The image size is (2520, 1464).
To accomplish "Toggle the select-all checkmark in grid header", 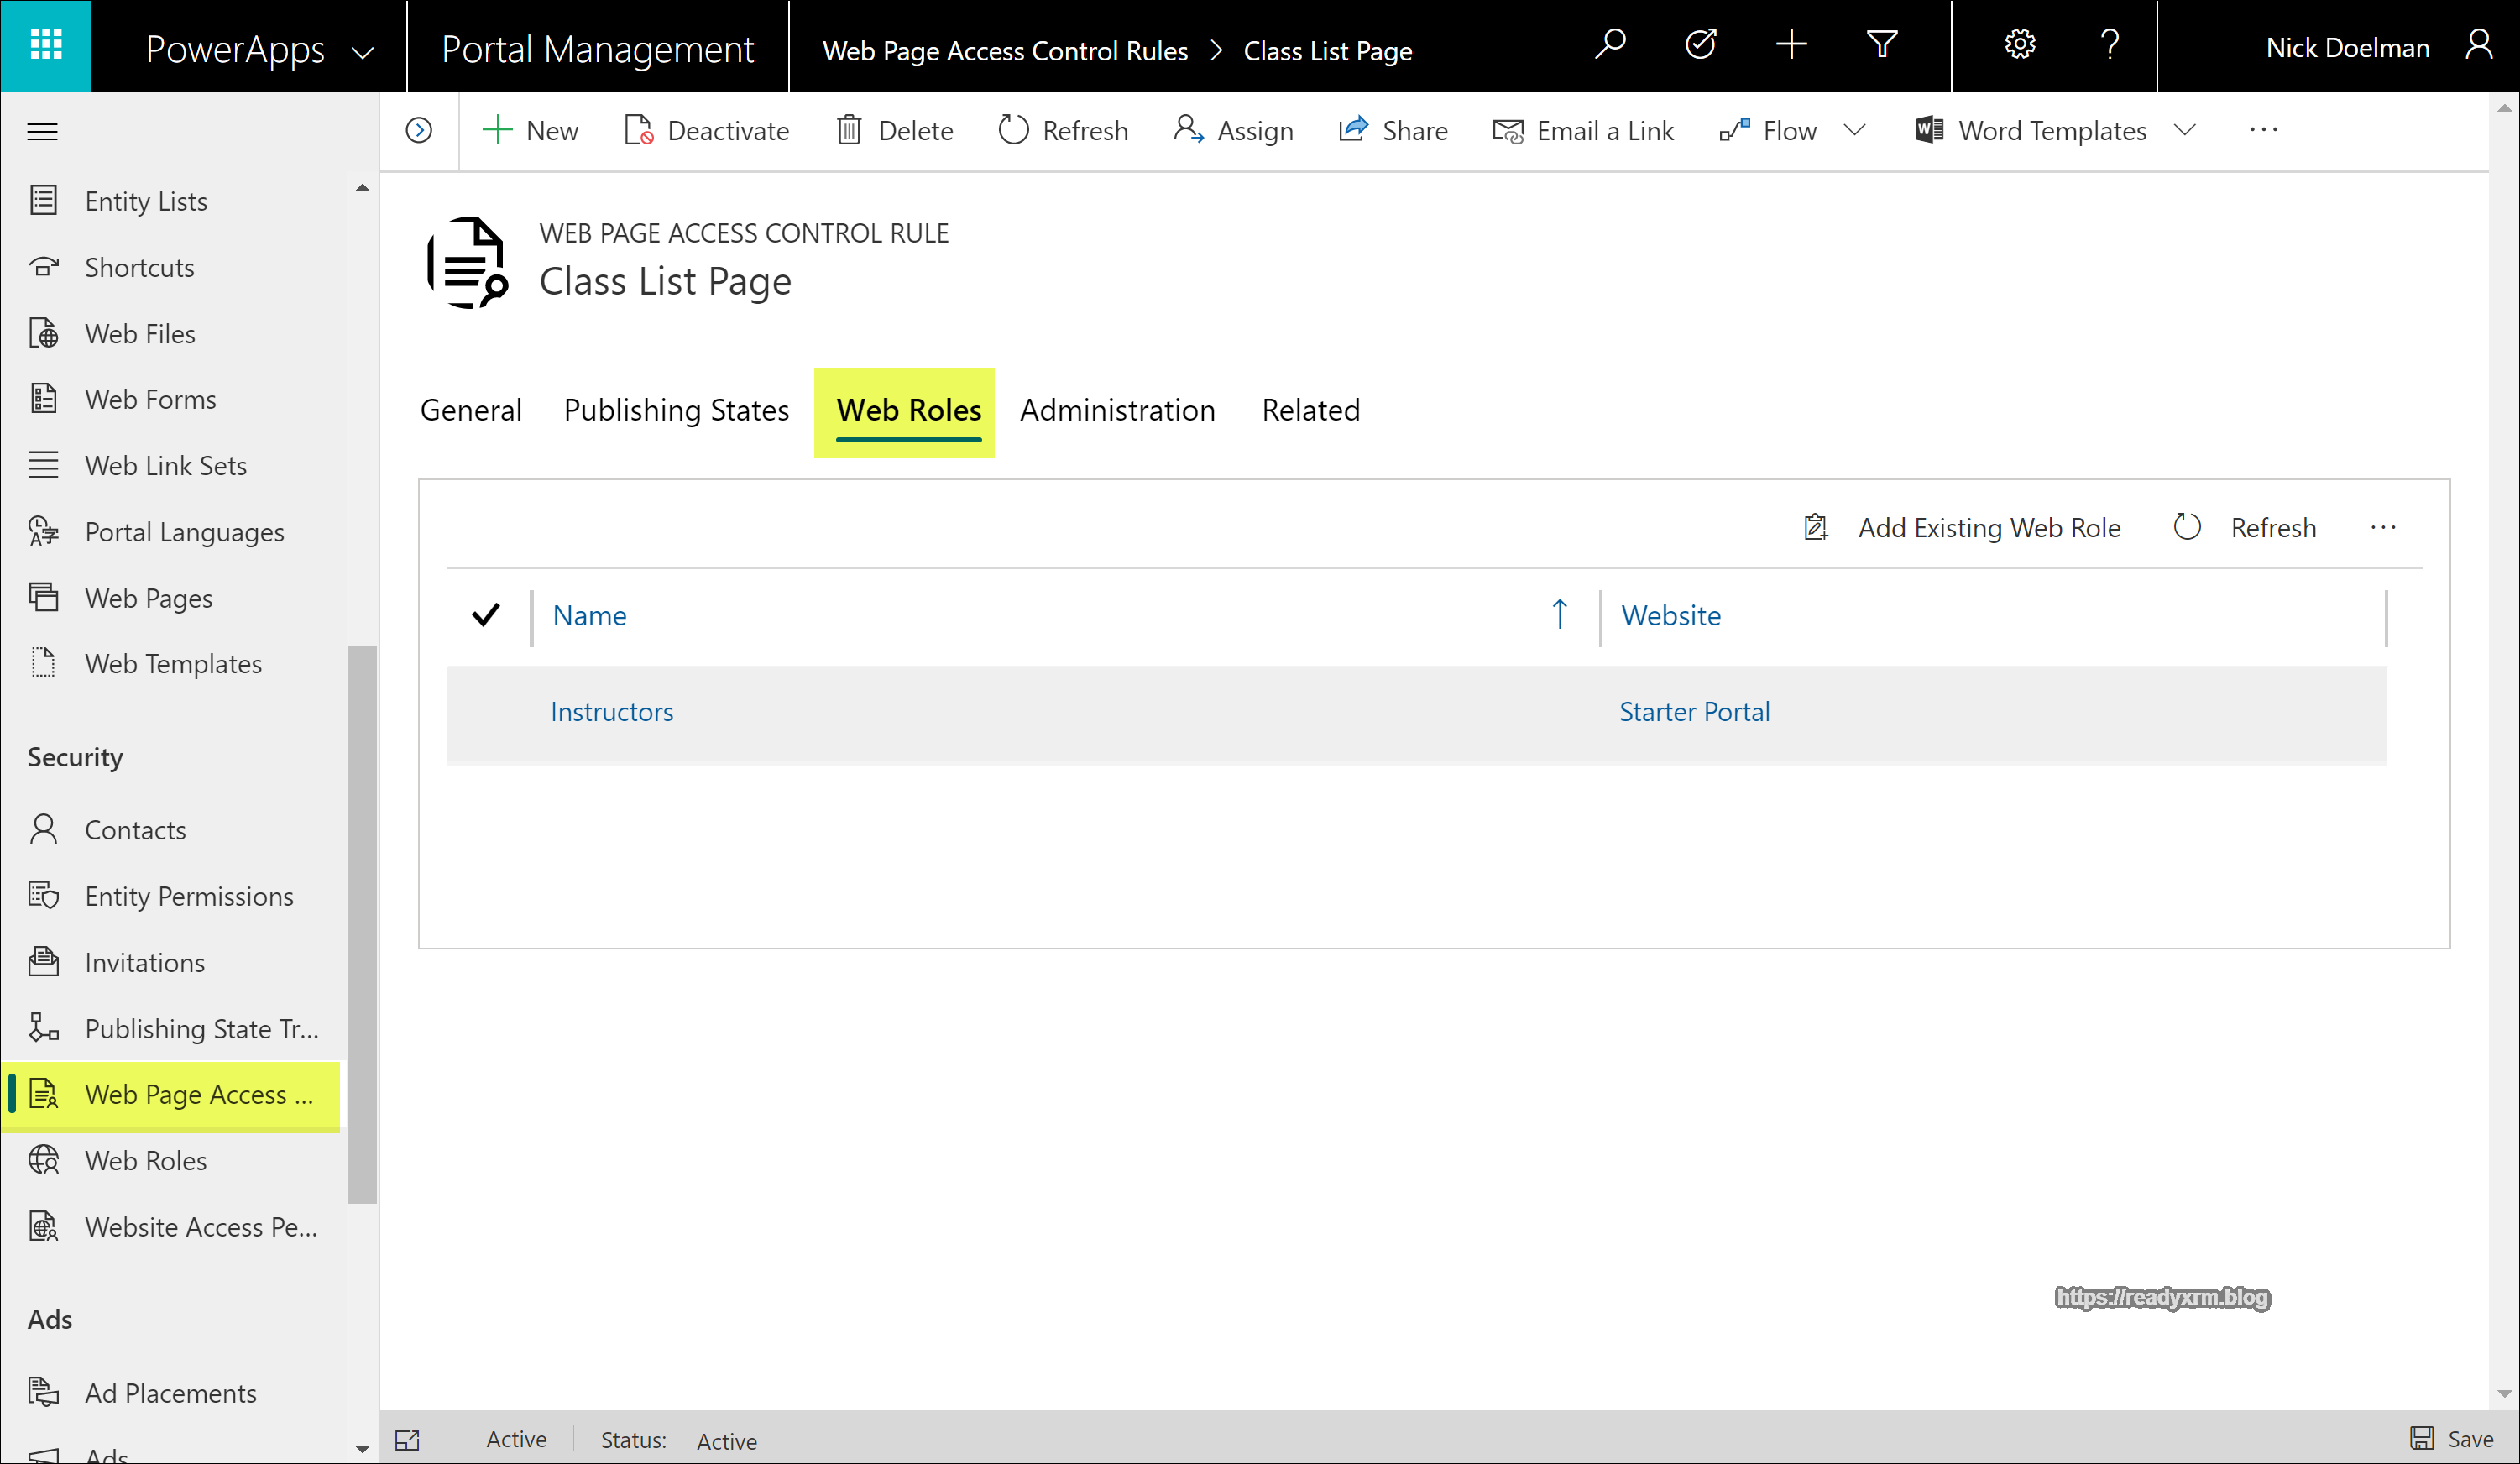I will [486, 615].
